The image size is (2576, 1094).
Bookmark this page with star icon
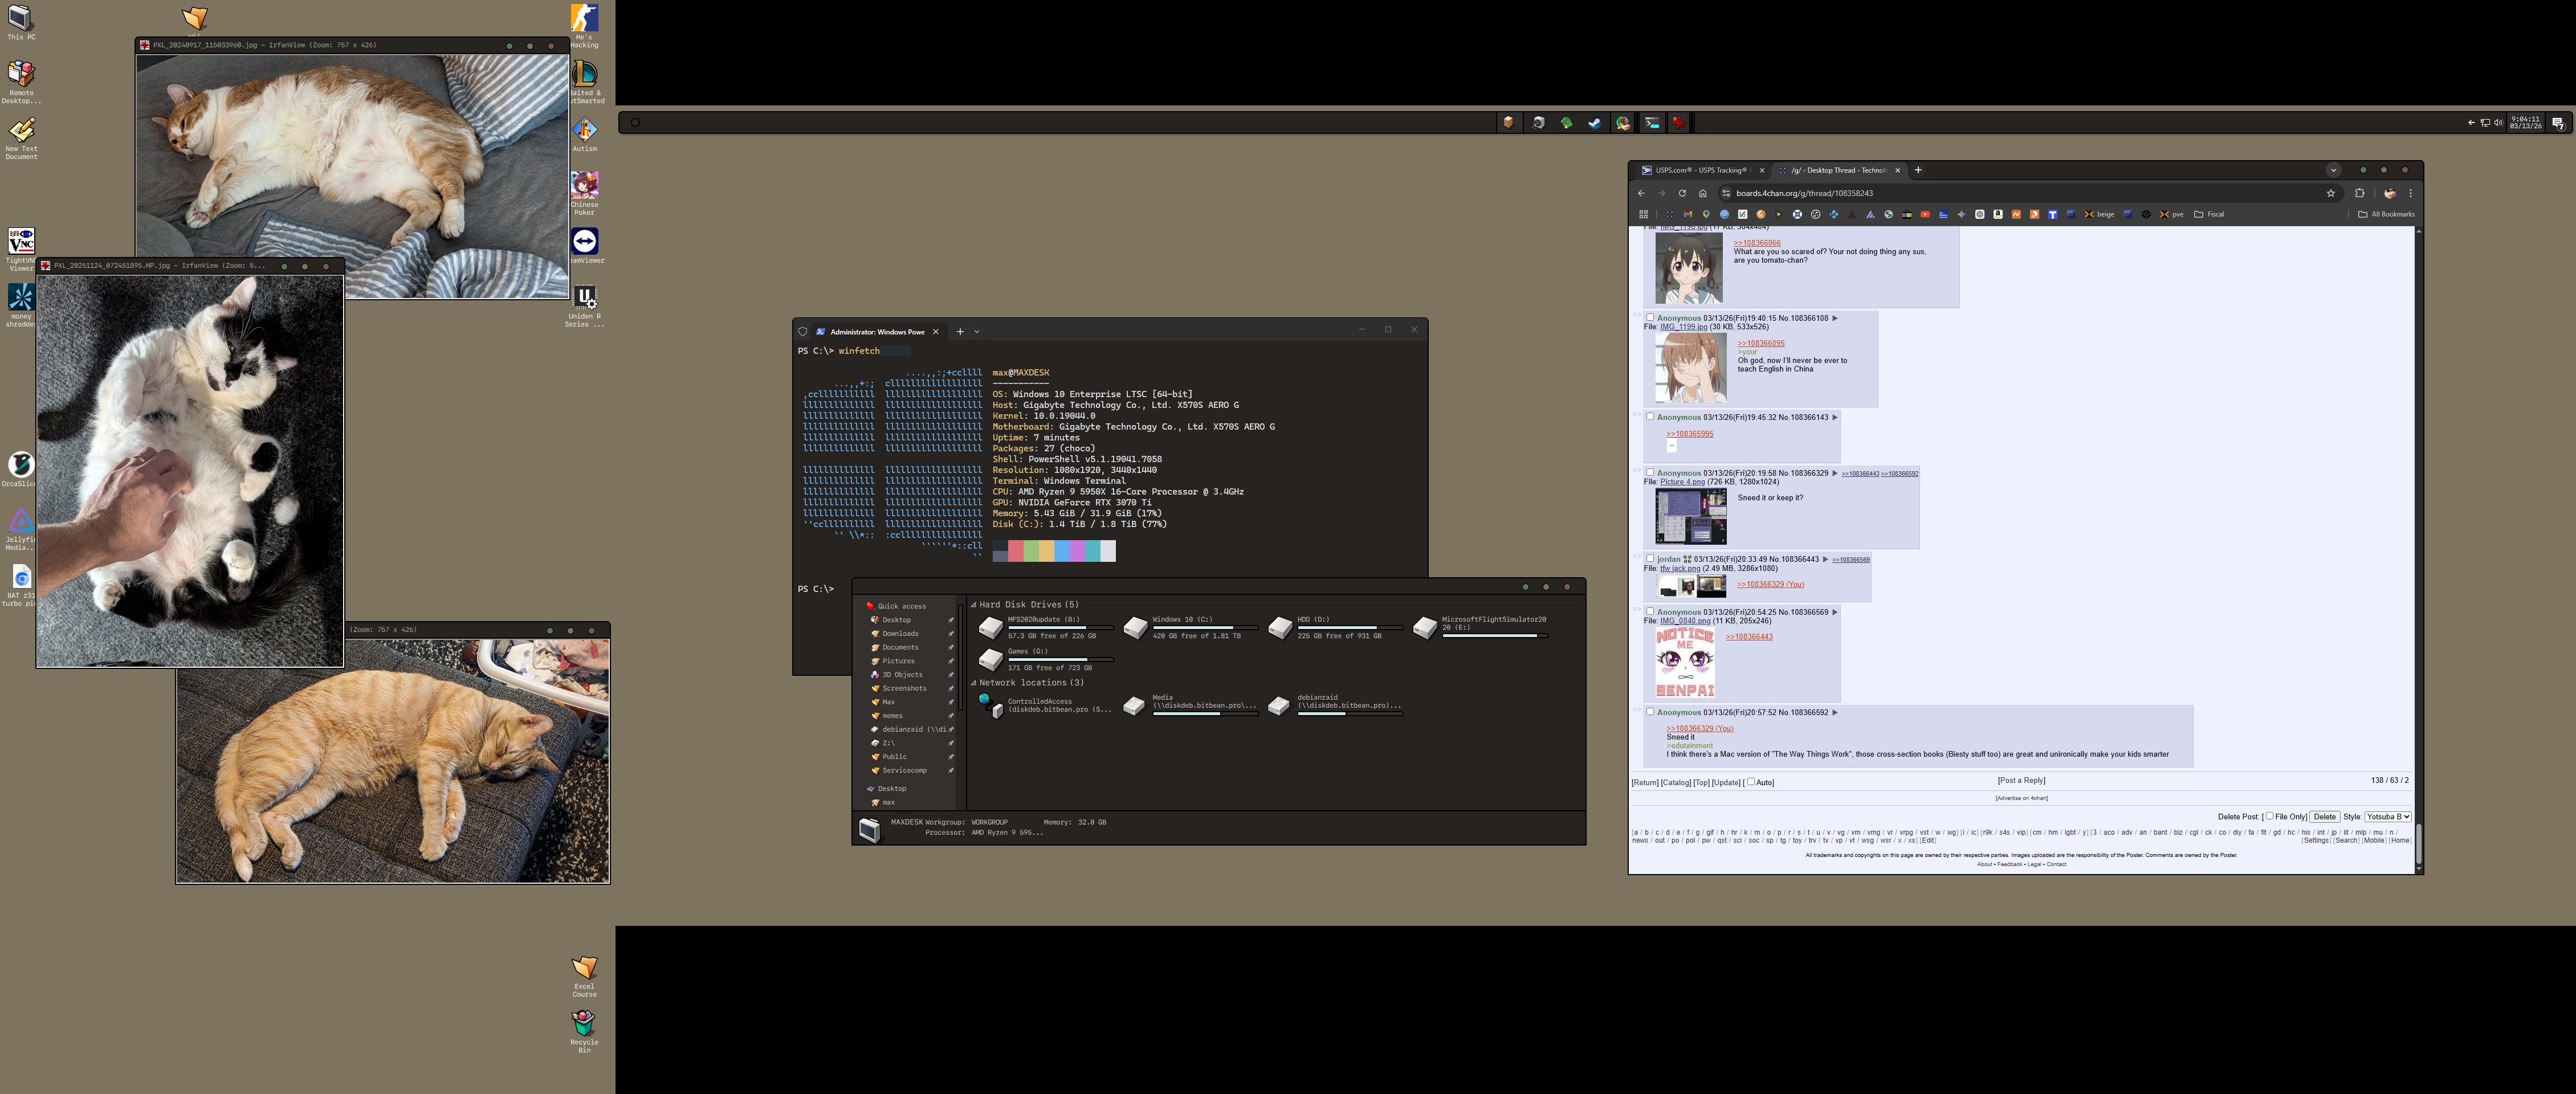[x=2330, y=193]
